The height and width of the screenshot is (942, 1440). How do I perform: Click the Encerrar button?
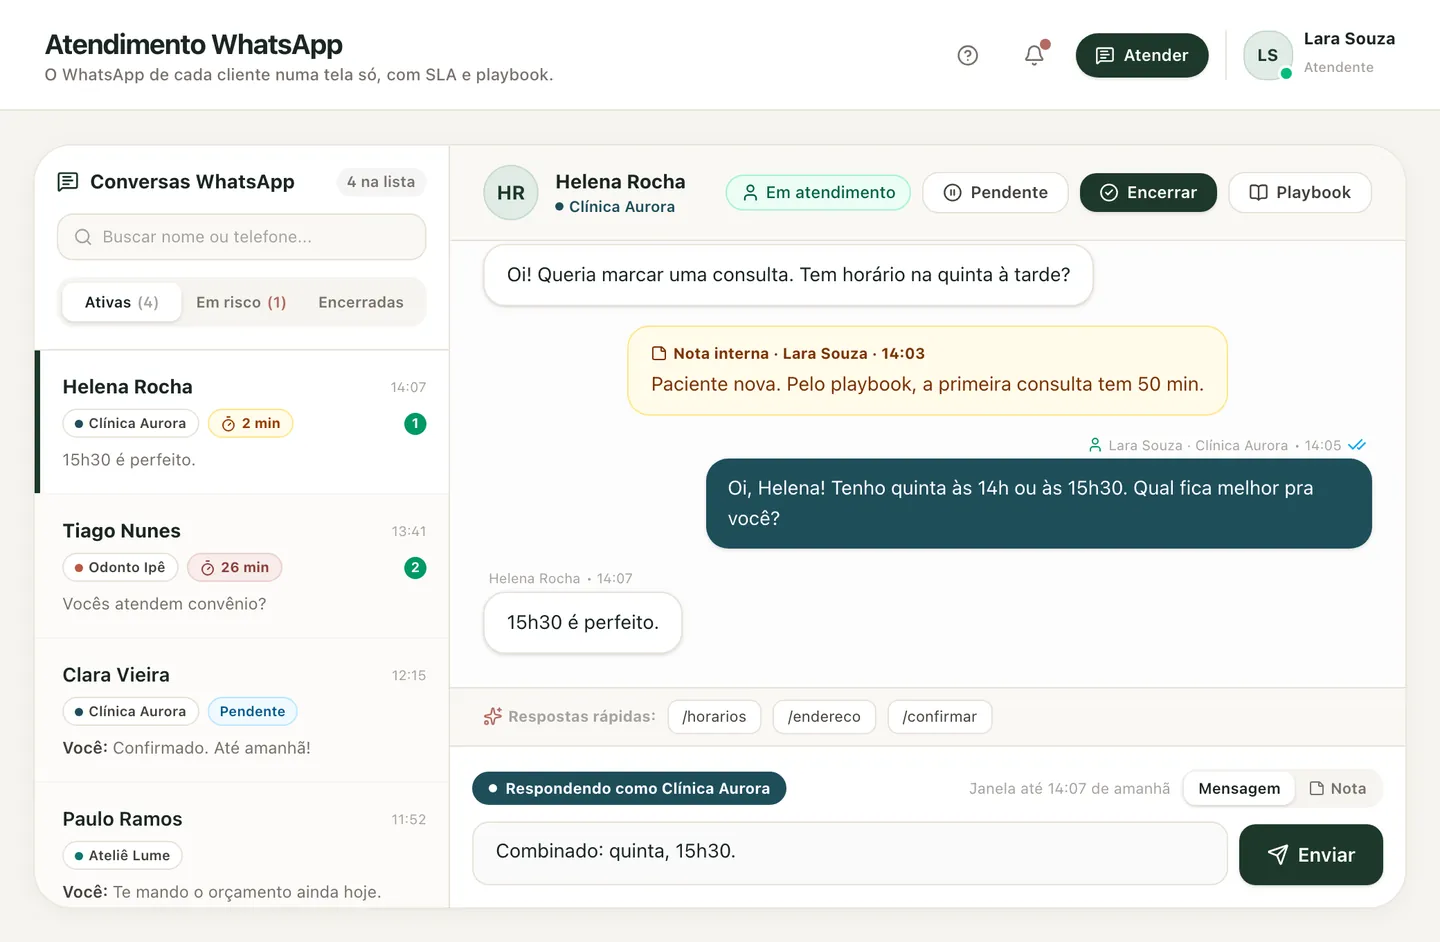click(x=1148, y=193)
